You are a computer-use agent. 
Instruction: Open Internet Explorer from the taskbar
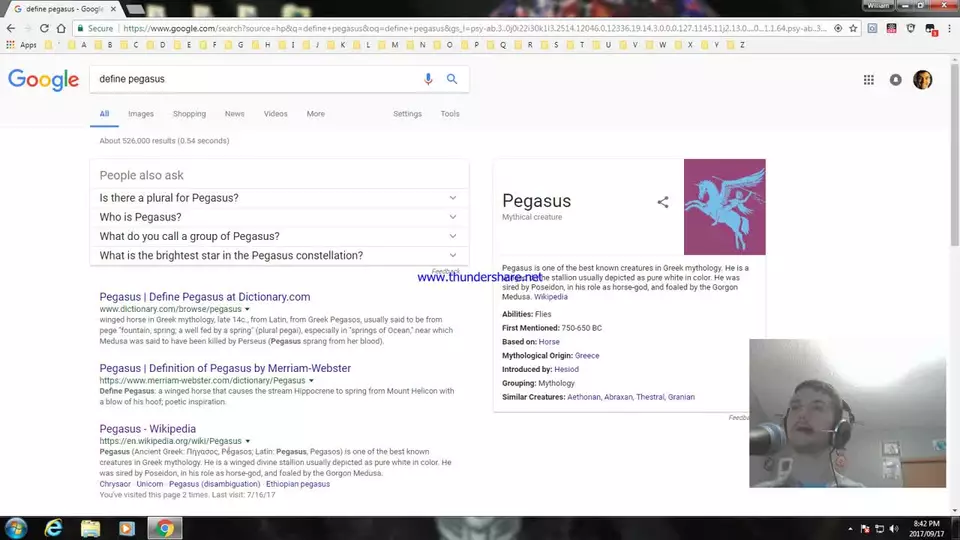pyautogui.click(x=53, y=528)
